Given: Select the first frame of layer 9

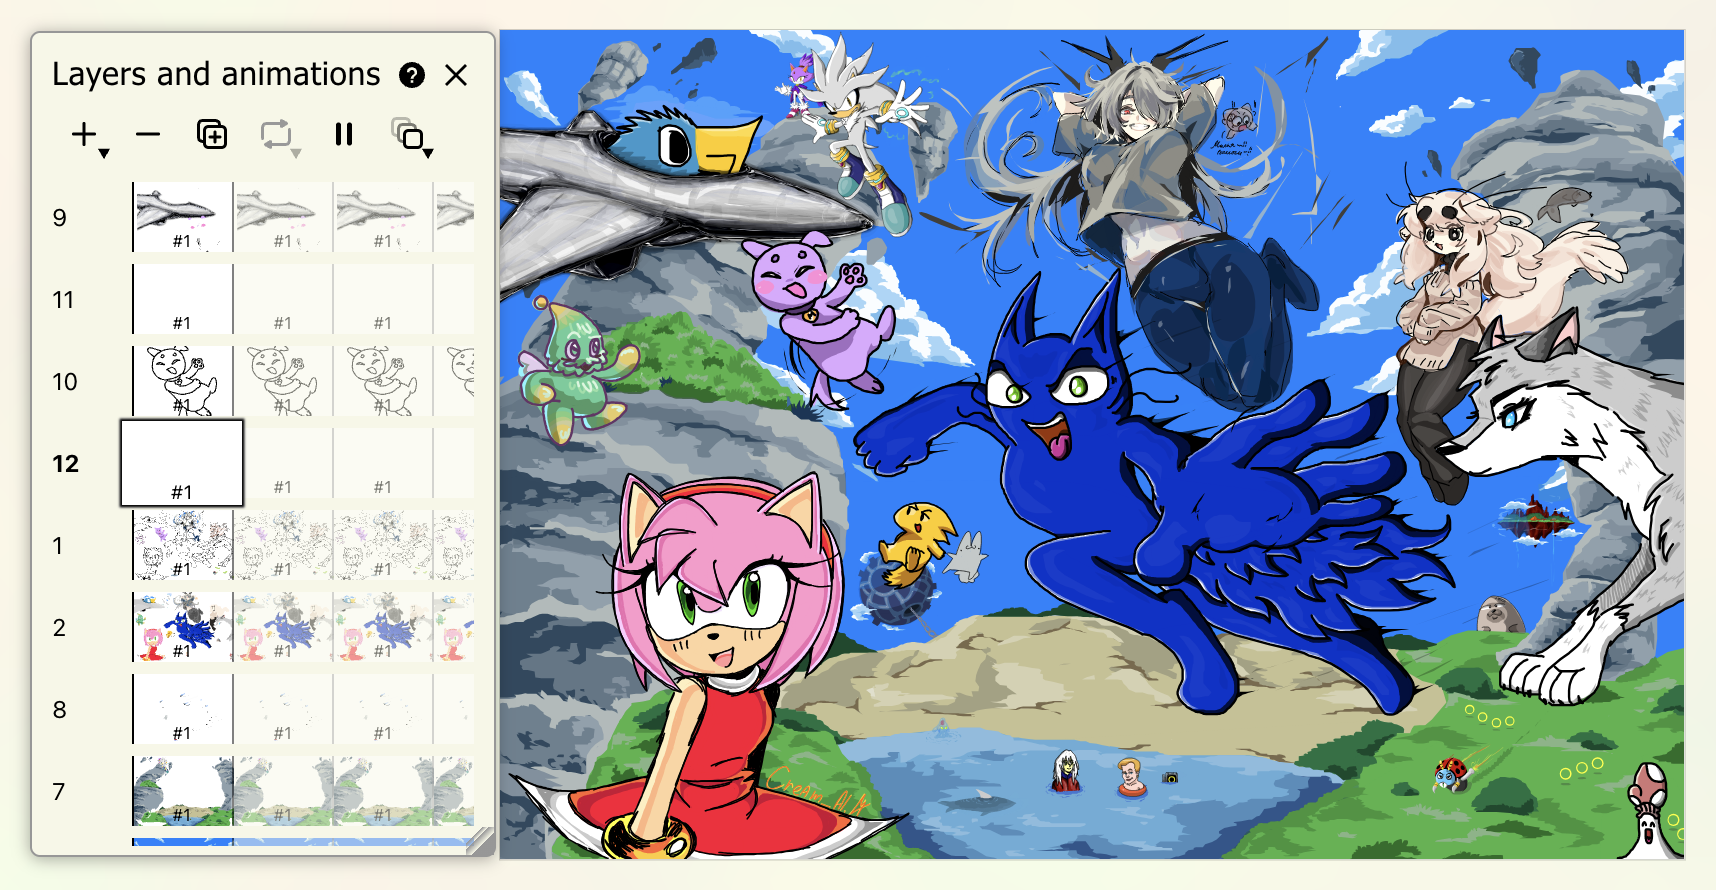Looking at the screenshot, I should [183, 217].
